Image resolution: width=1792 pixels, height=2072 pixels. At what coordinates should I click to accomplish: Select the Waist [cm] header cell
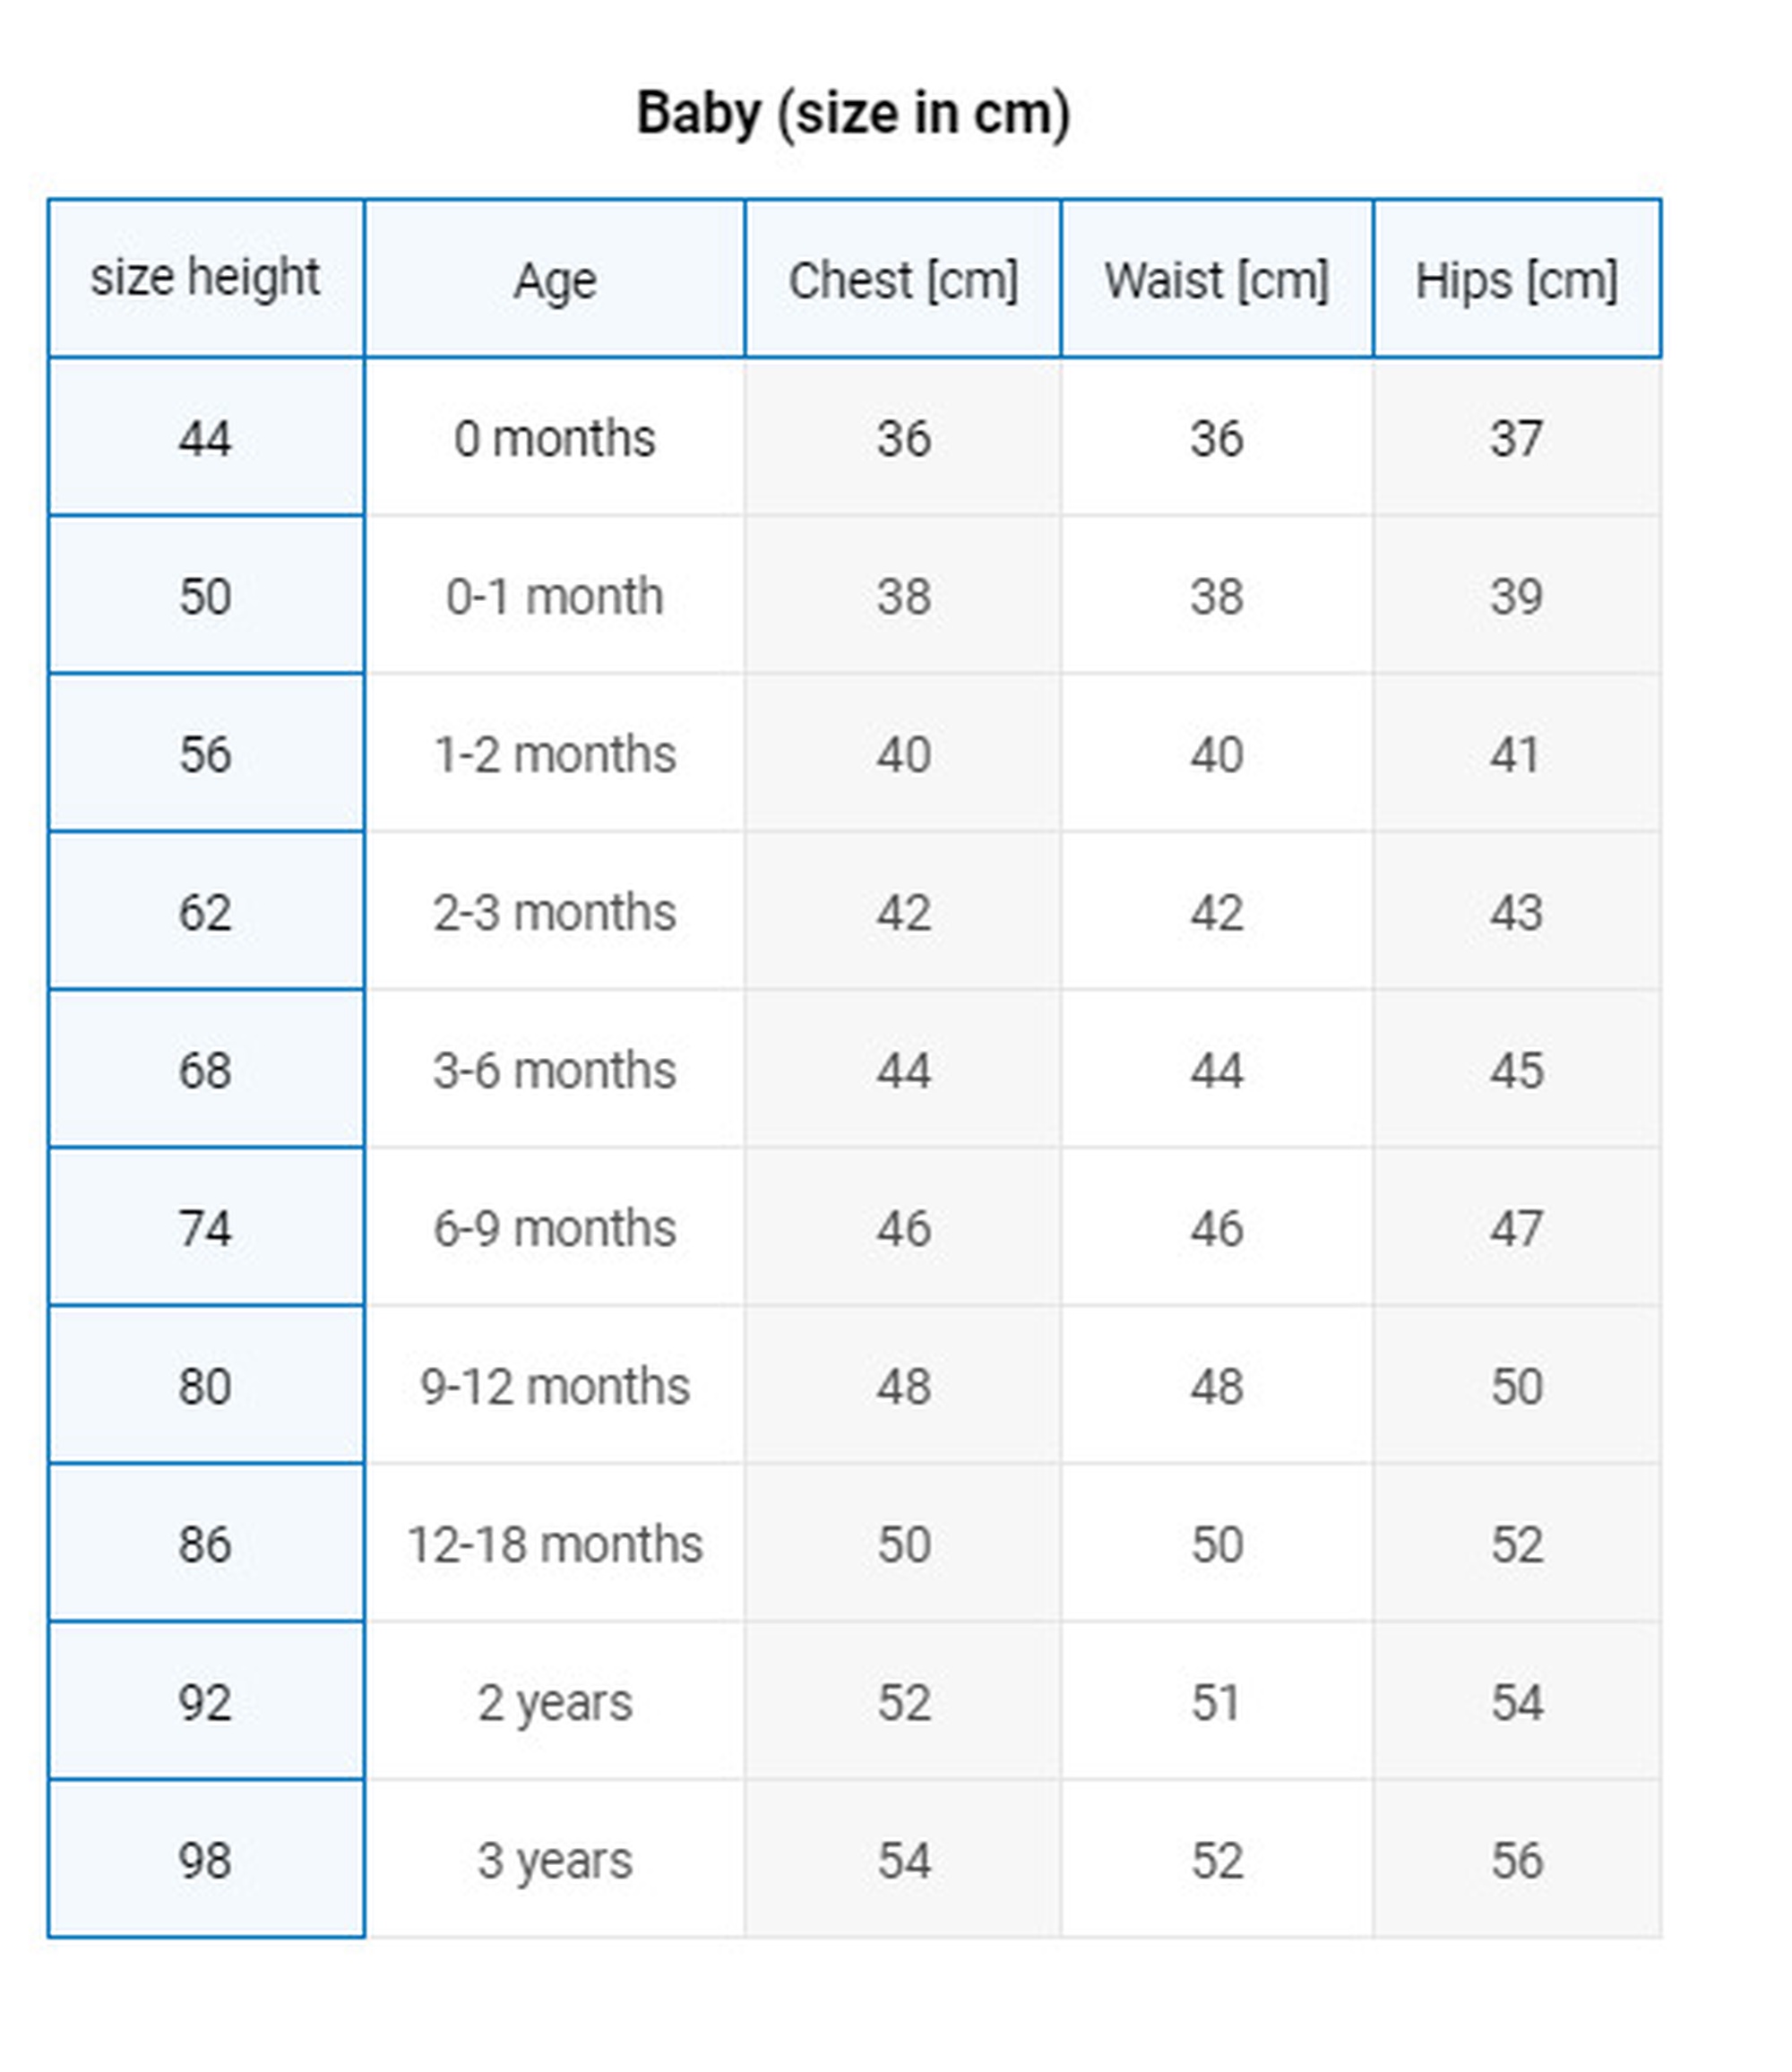1216,280
